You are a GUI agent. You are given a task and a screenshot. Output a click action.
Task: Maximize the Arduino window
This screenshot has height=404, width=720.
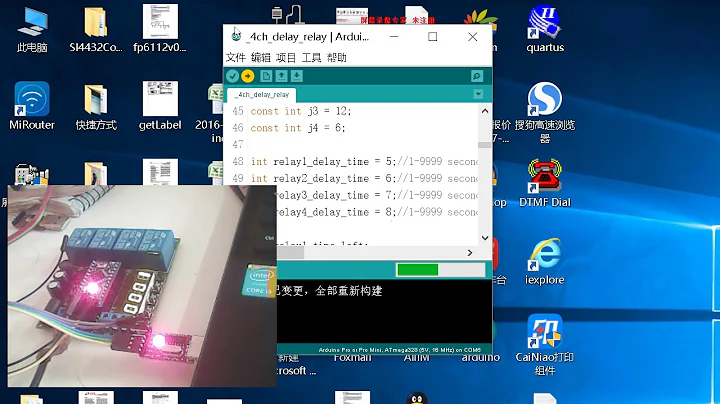tap(433, 37)
